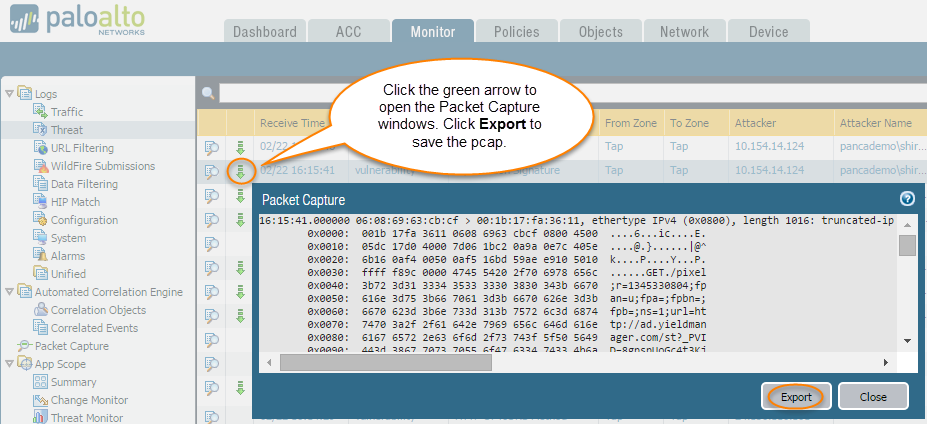The image size is (927, 424).
Task: Click Palo Alto Networks logo
Action: tap(77, 20)
